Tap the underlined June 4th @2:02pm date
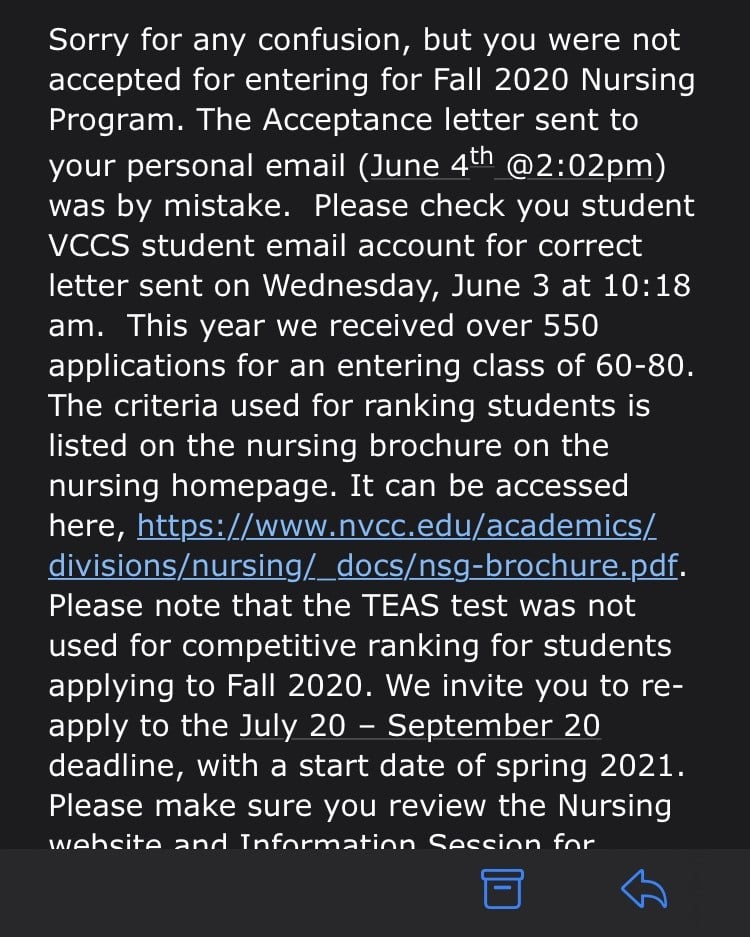The height and width of the screenshot is (937, 750). [512, 164]
